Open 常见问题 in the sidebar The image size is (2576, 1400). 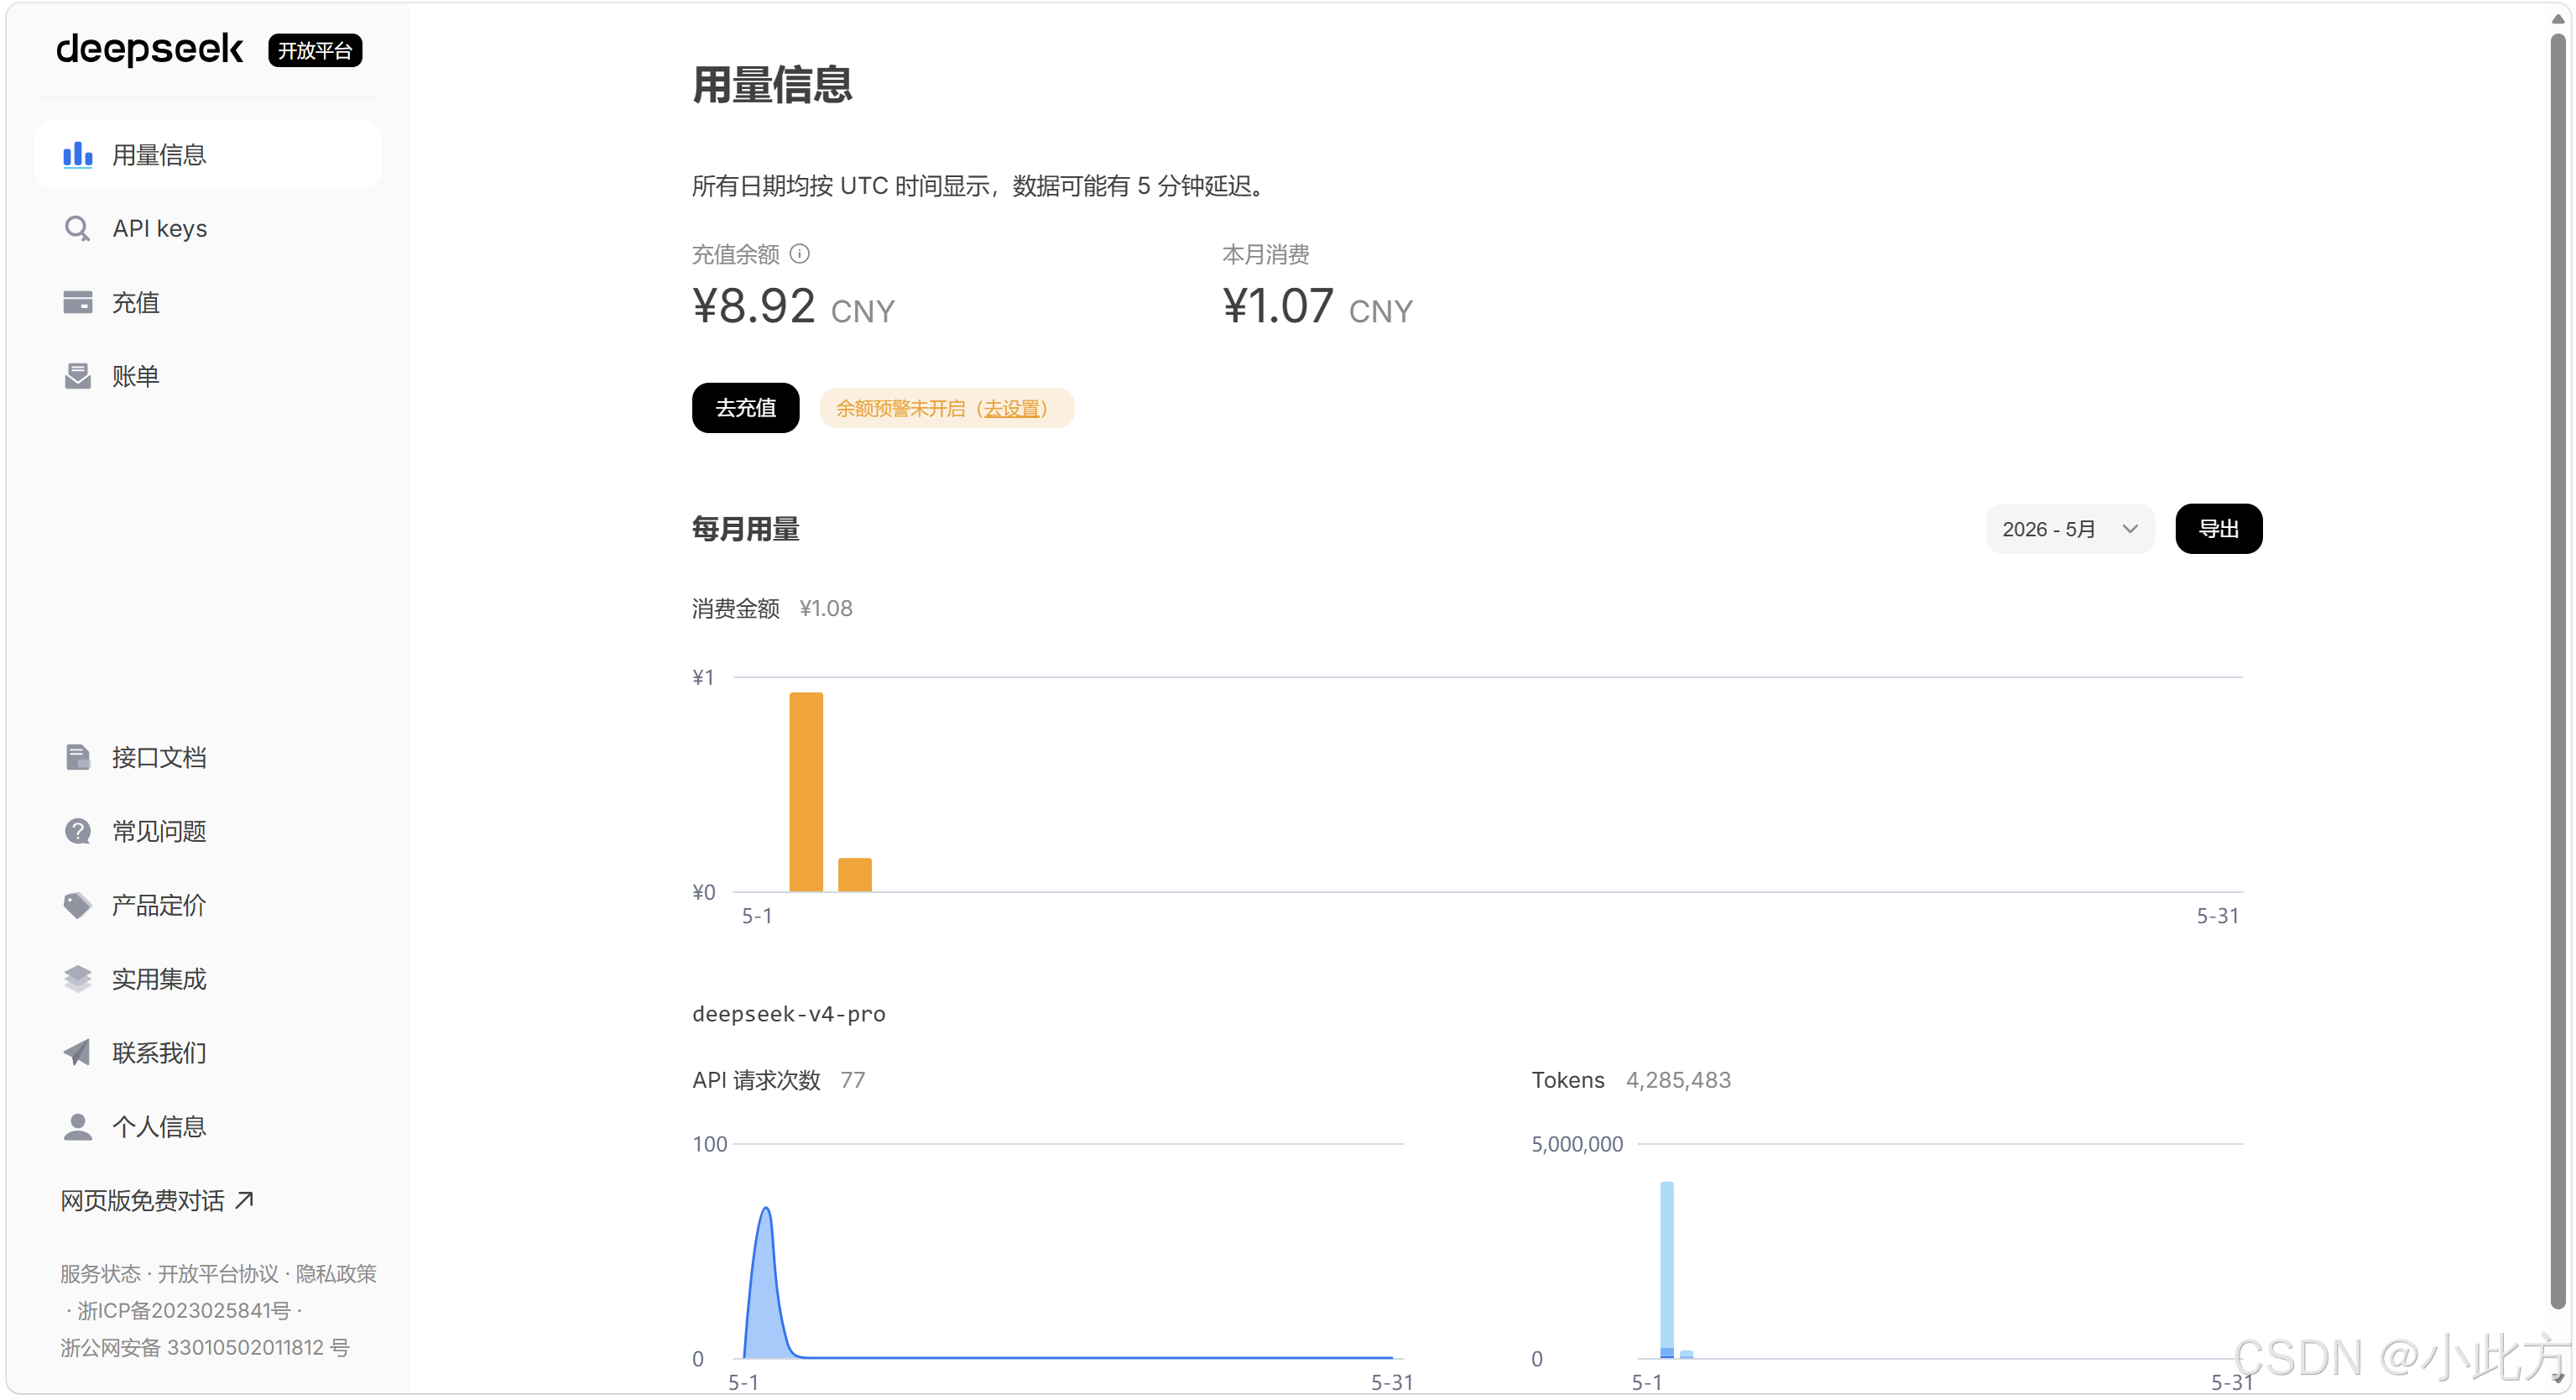pyautogui.click(x=208, y=831)
